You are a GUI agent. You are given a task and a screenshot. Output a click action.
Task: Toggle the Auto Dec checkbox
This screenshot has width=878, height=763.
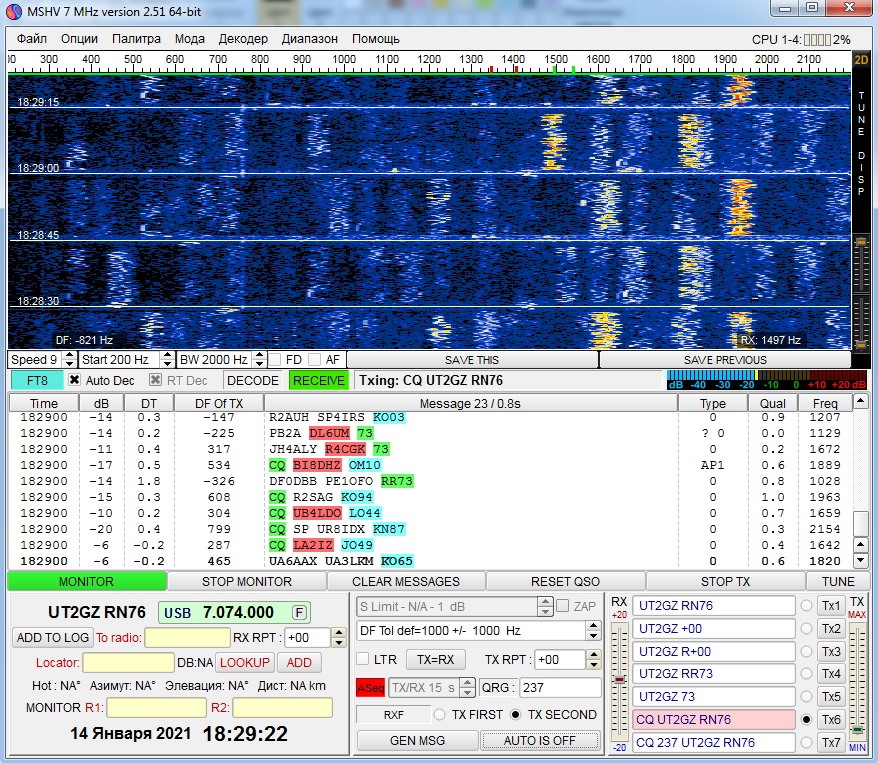point(74,380)
